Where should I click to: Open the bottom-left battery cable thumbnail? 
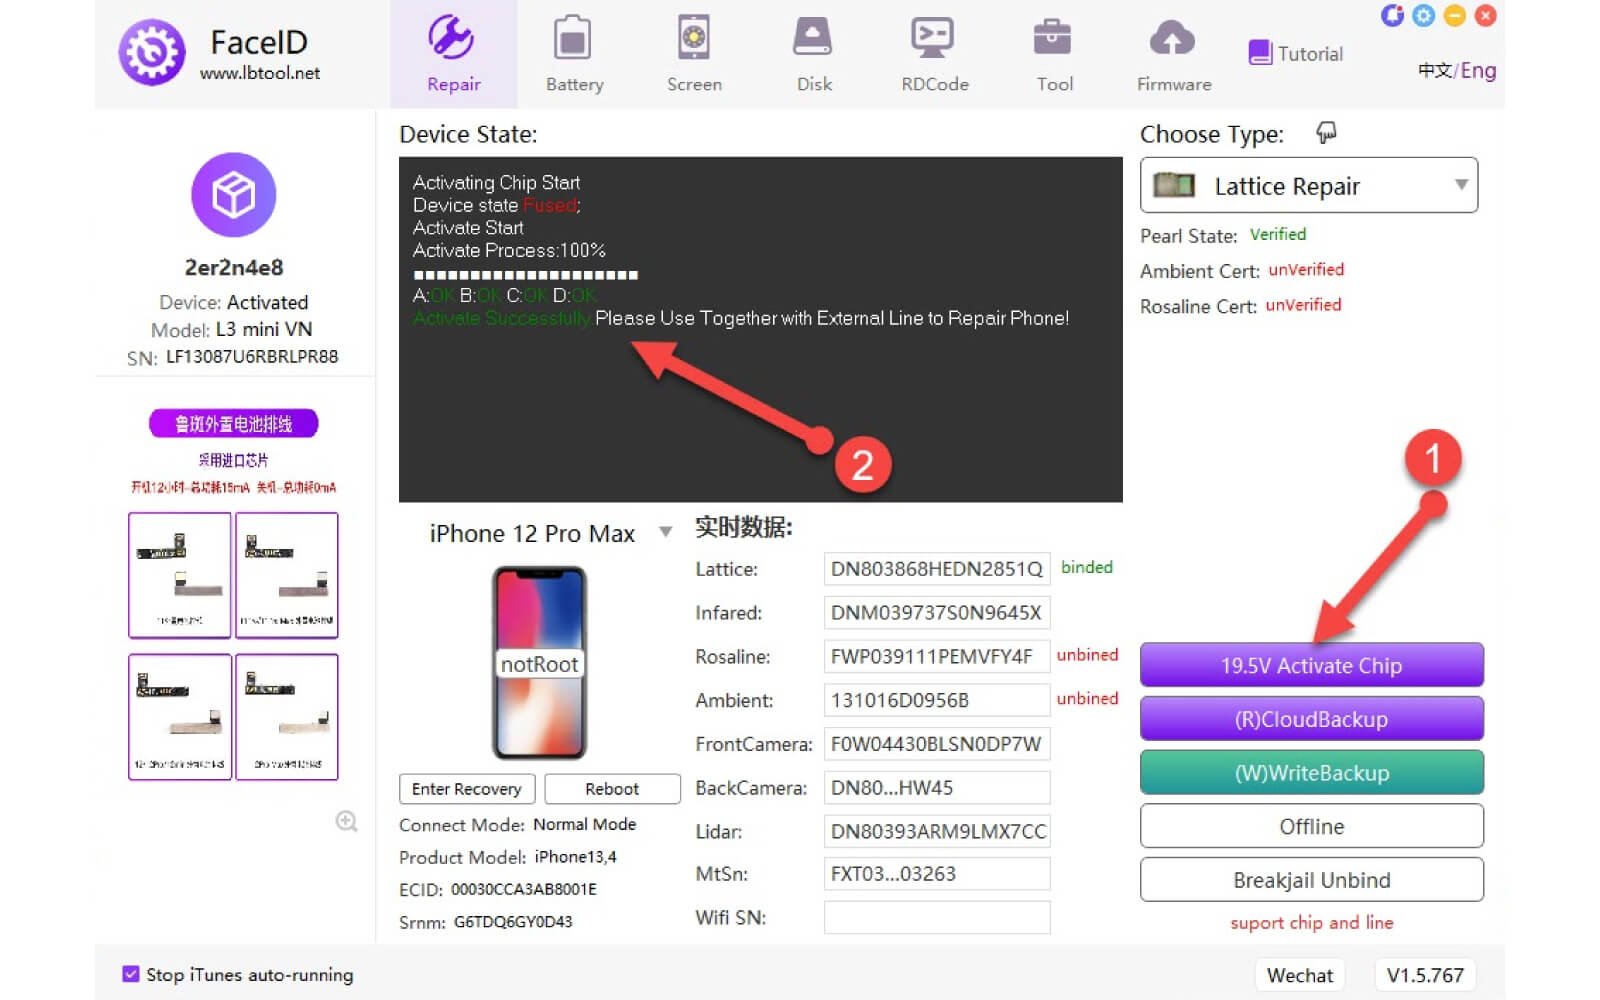180,717
